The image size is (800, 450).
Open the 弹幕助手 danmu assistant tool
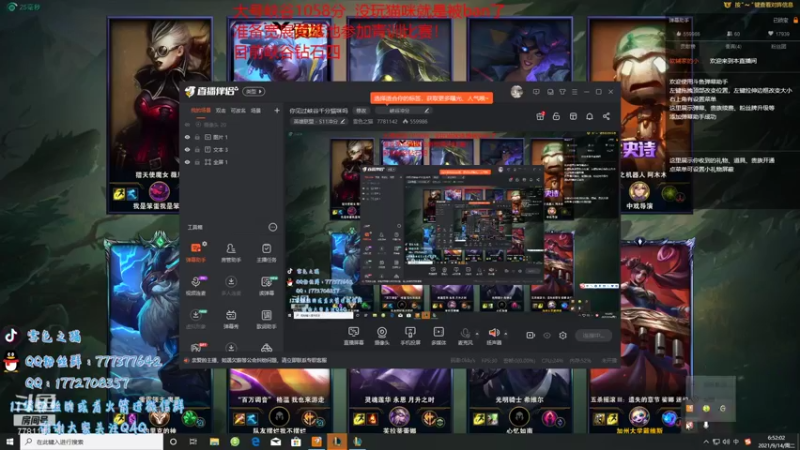coord(196,253)
